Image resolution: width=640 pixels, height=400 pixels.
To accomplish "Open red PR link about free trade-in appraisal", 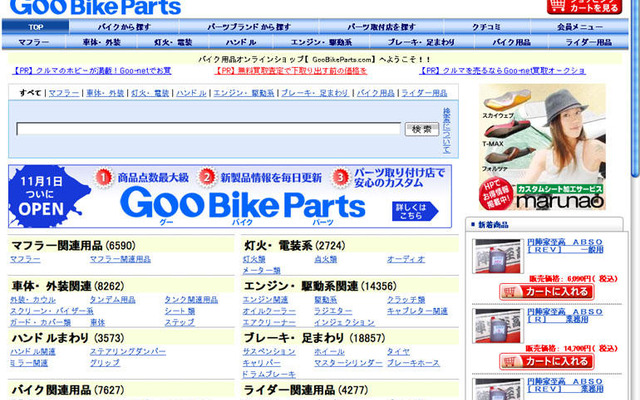I will (291, 71).
